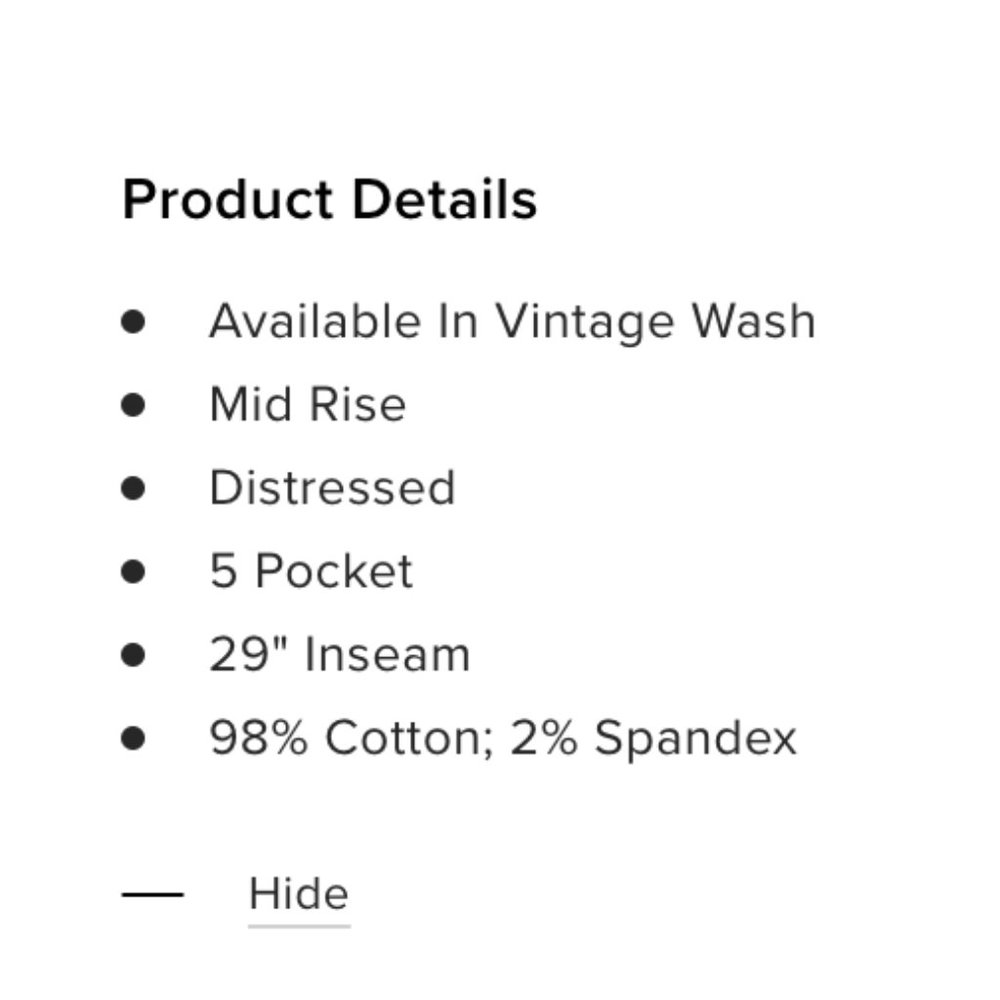Click the Distressed list item
1000x1000 pixels.
[x=332, y=488]
